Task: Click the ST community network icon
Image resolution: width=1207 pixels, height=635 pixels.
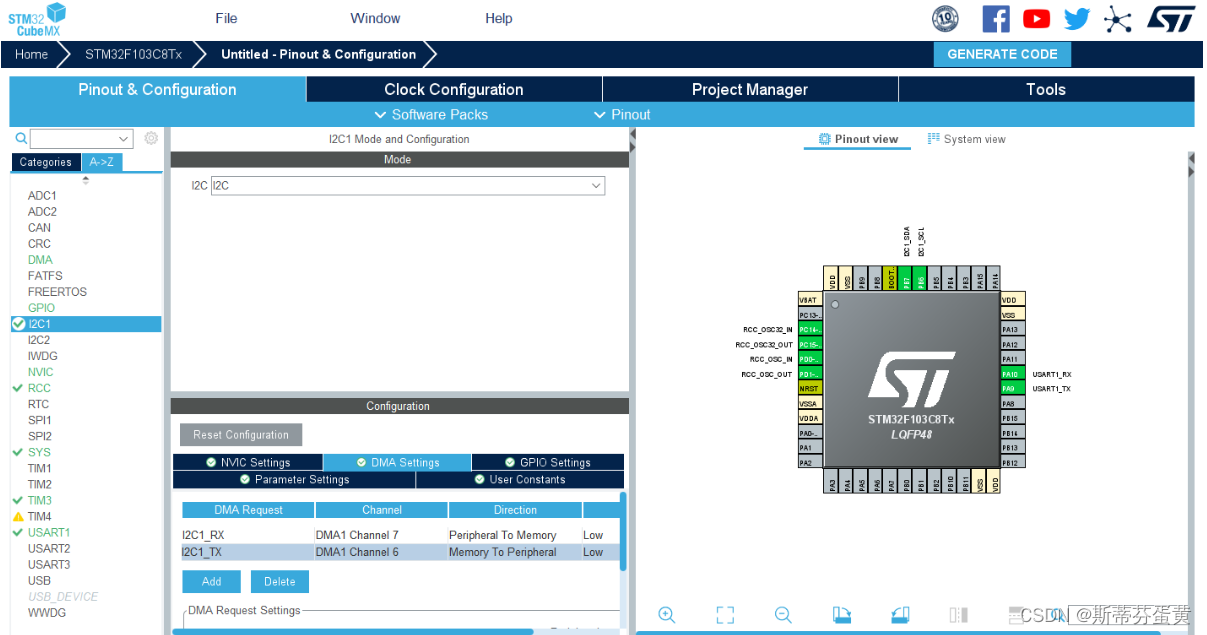Action: pos(1118,19)
